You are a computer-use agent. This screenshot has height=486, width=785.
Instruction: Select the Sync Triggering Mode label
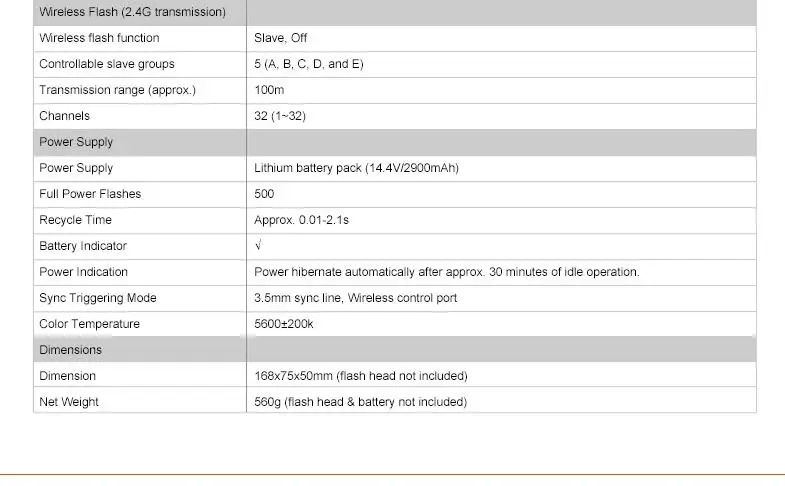98,298
